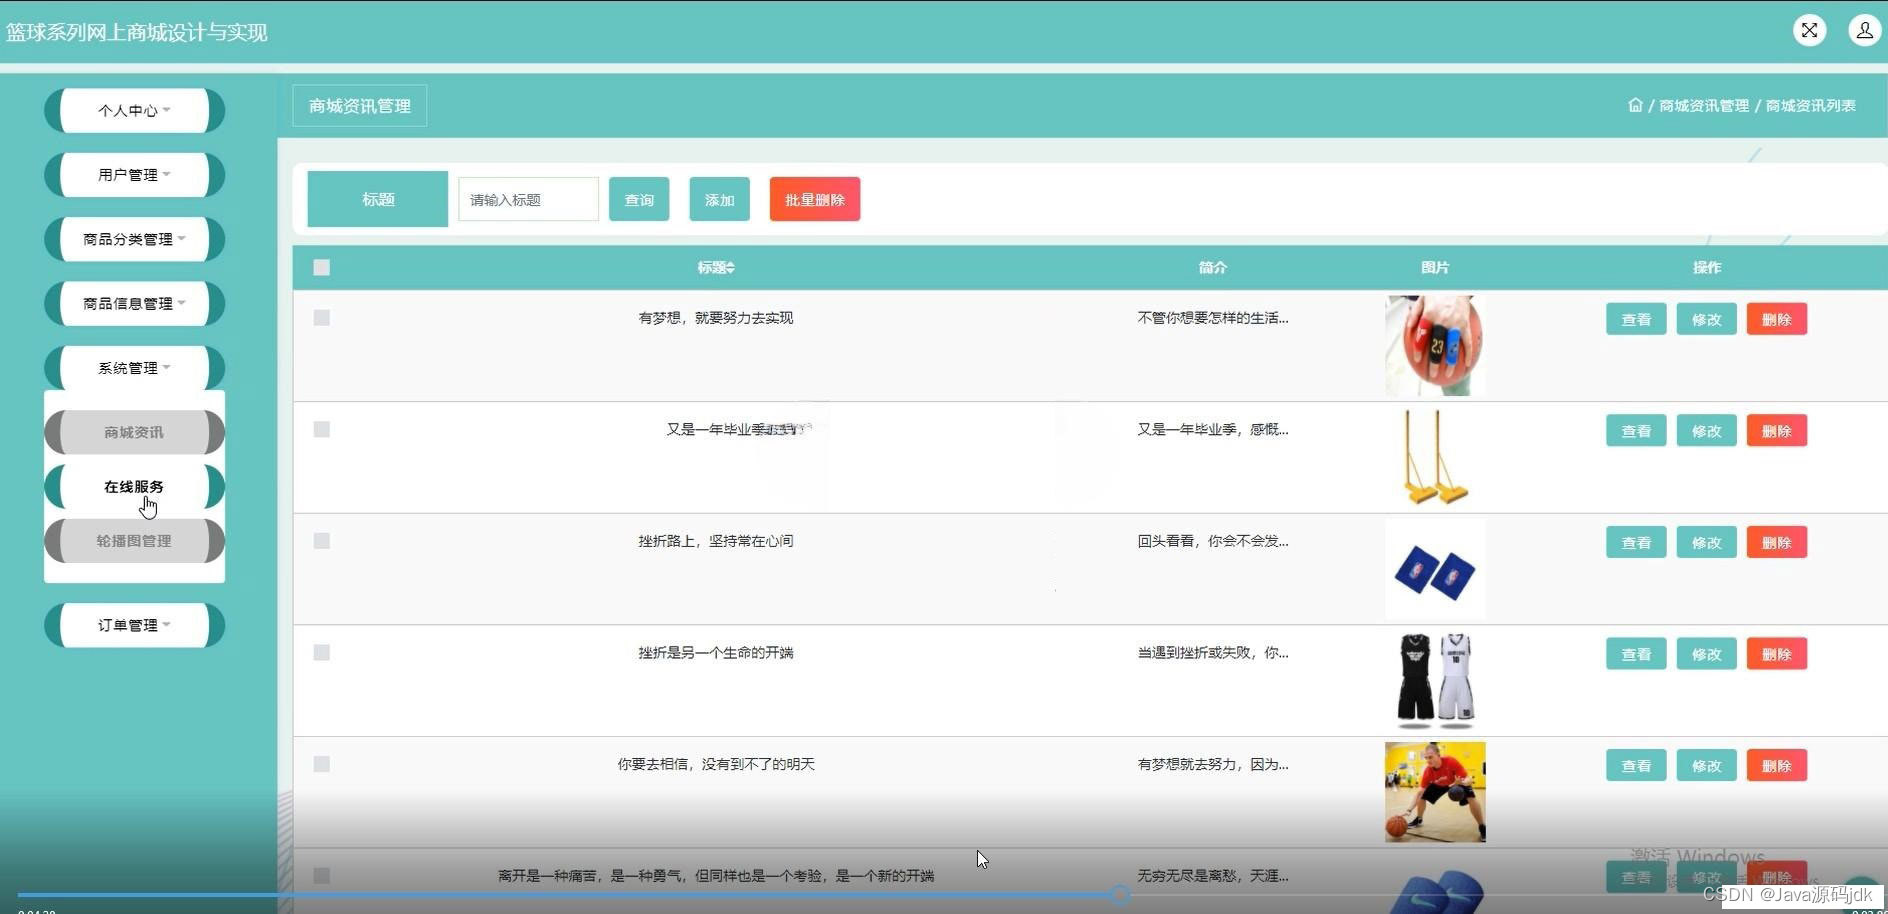The height and width of the screenshot is (914, 1888).
Task: Sort the table by 标题 column
Action: [x=716, y=267]
